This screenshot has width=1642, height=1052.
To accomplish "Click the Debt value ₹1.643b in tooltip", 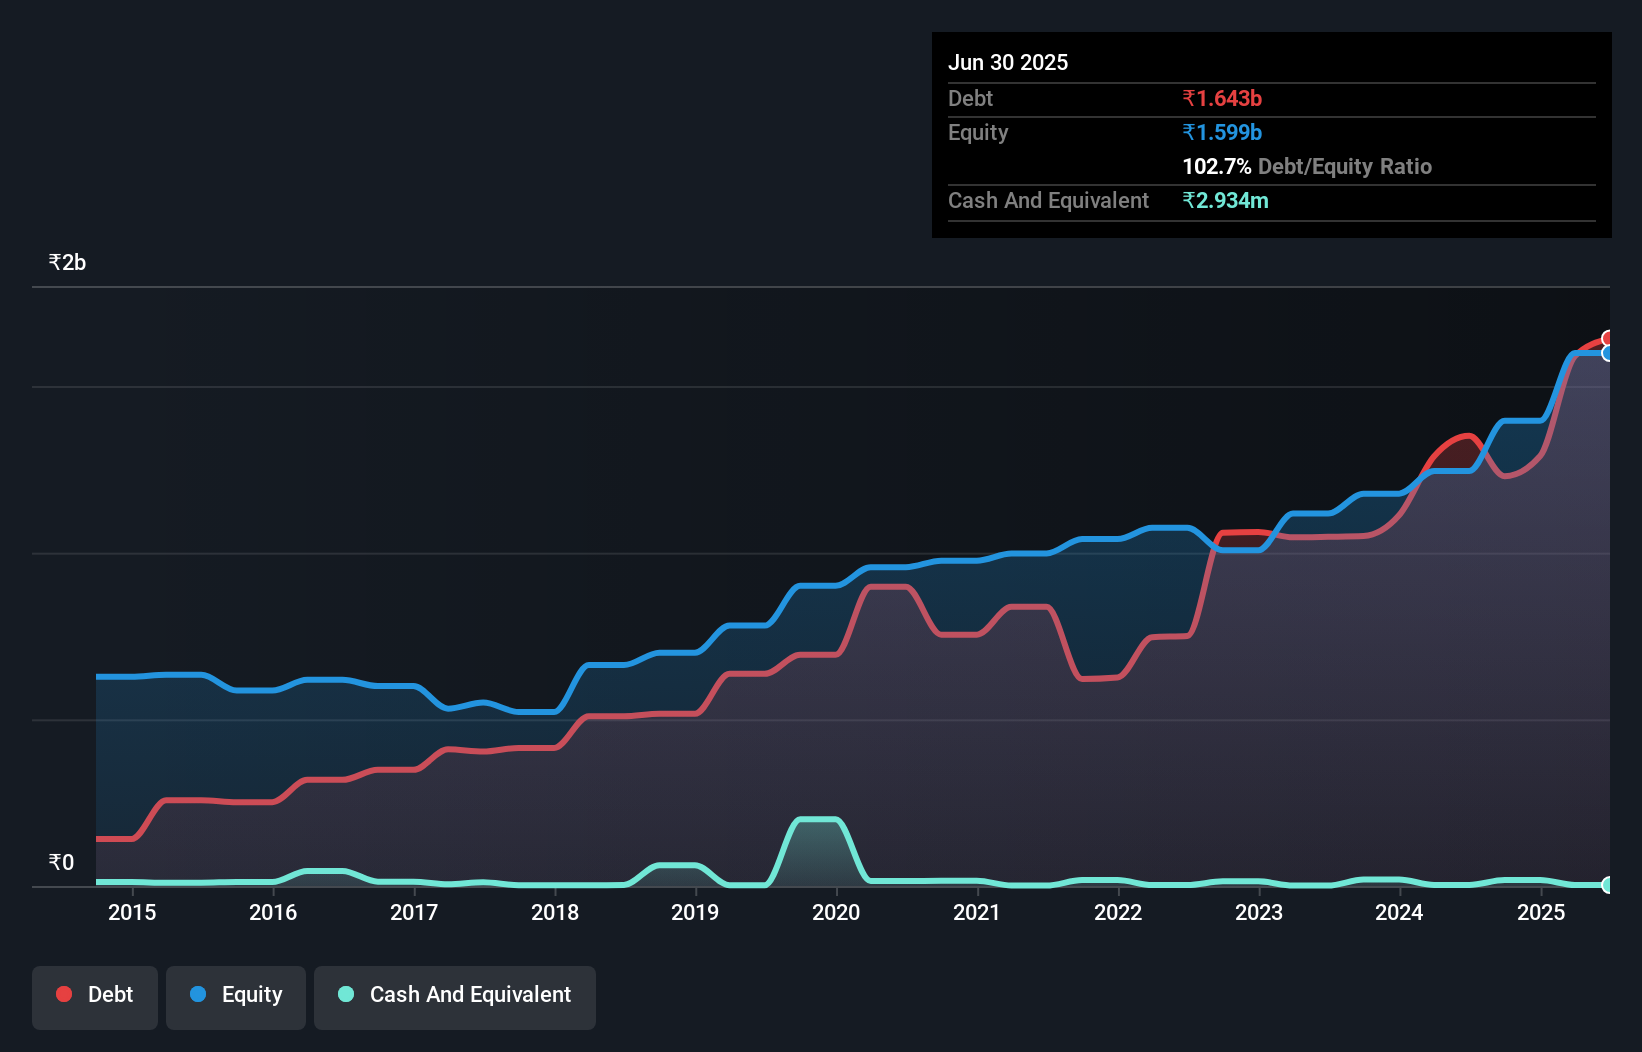I will [x=1222, y=98].
